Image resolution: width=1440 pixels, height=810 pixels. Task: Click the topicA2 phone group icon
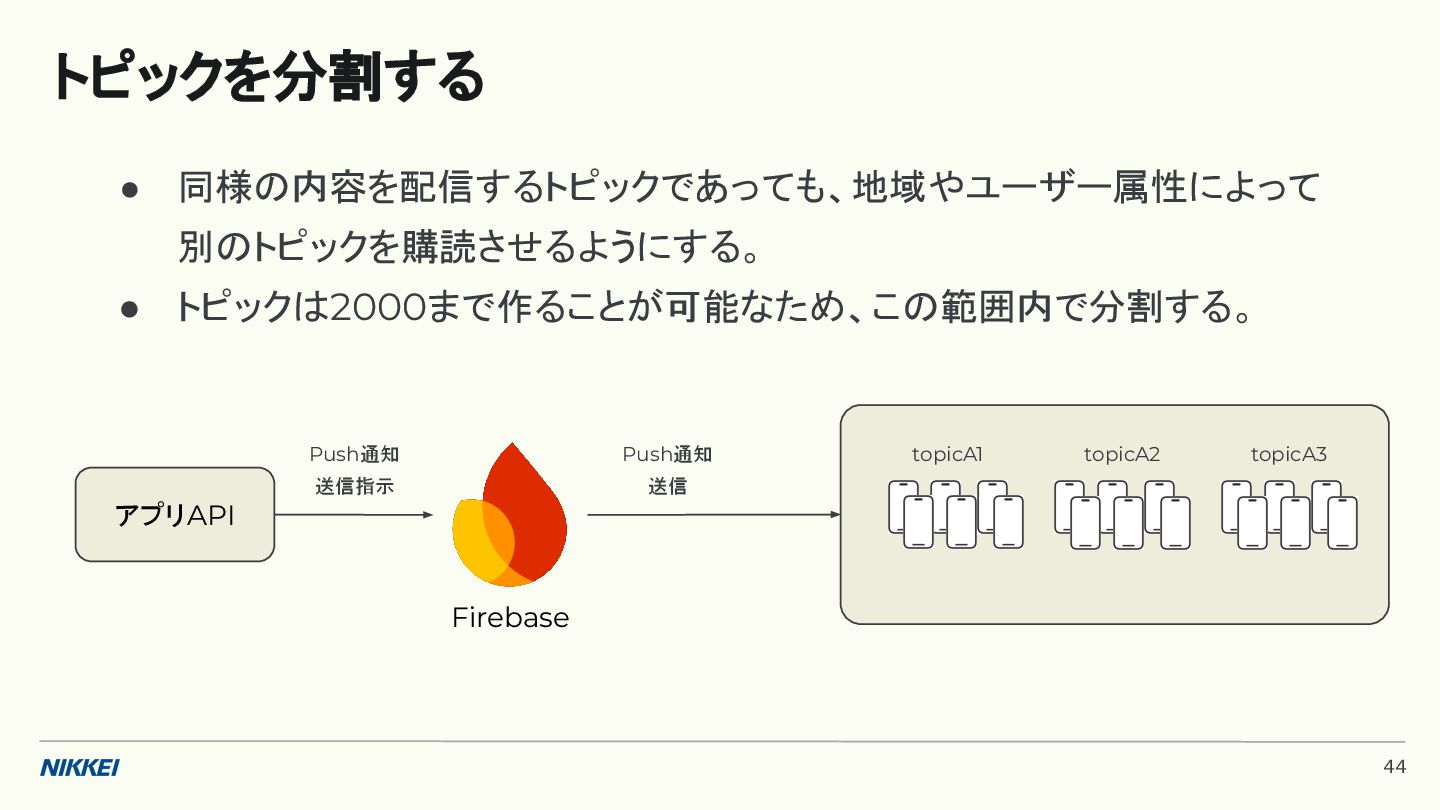1122,514
